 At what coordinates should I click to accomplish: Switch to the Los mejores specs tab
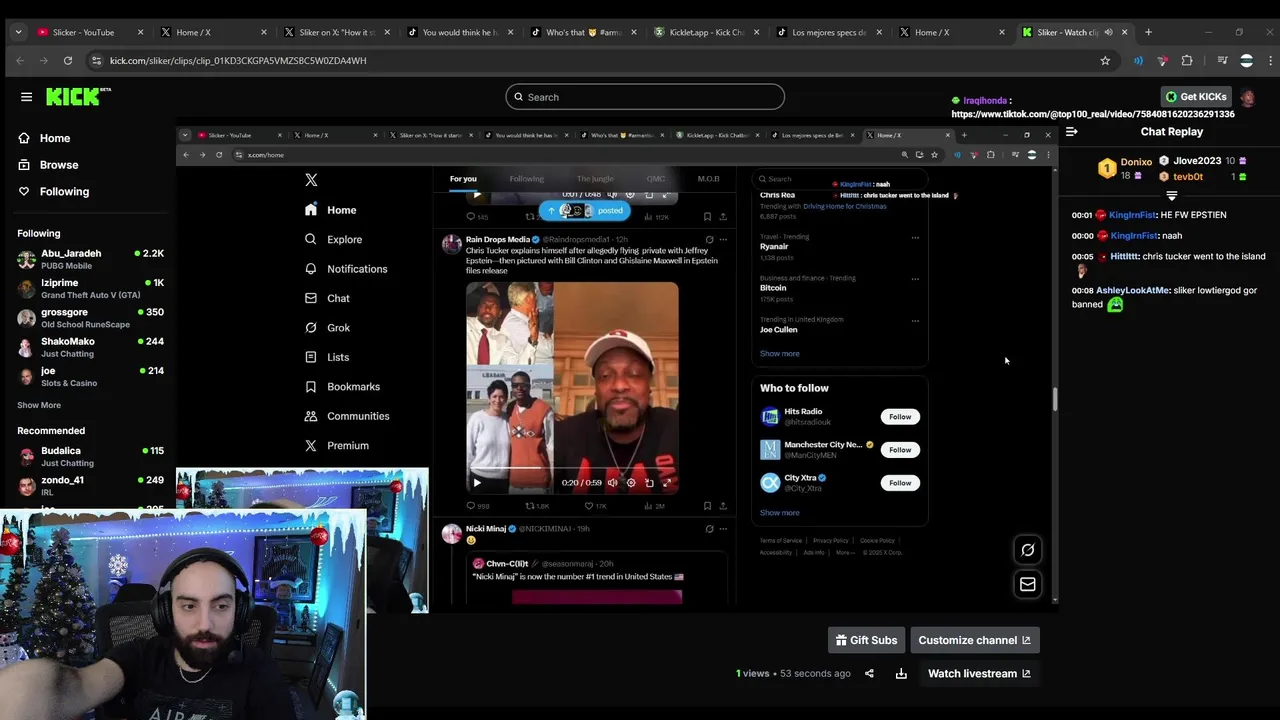pyautogui.click(x=830, y=32)
